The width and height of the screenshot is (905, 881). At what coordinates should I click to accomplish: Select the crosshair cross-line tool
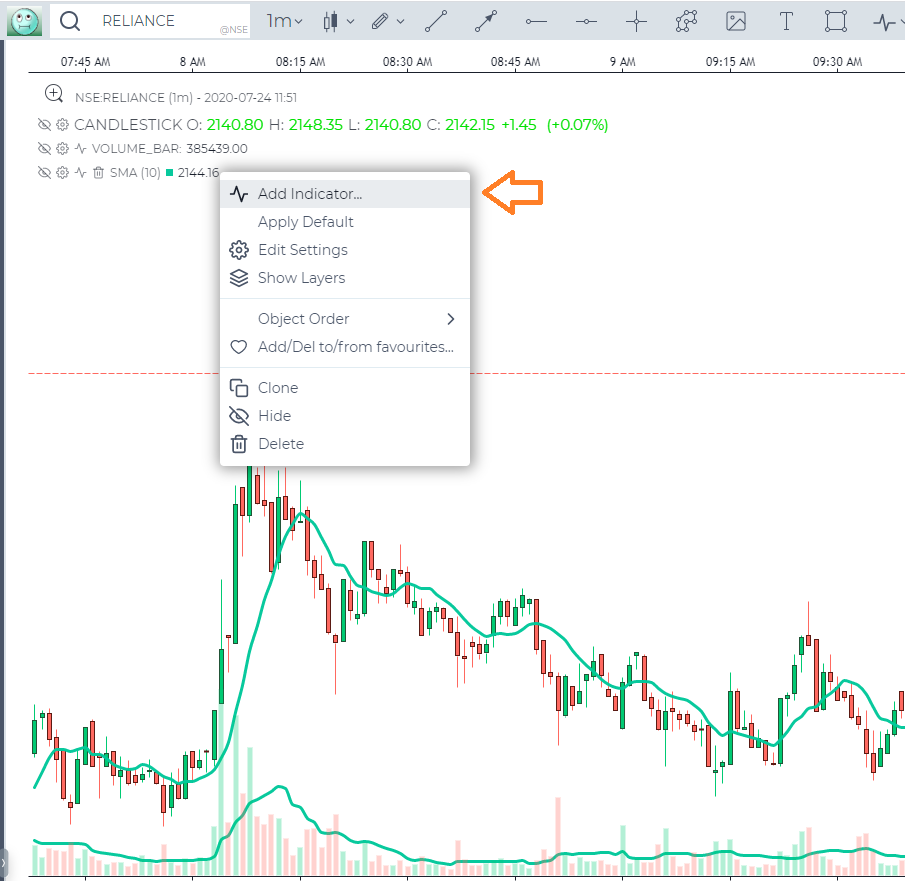636,21
